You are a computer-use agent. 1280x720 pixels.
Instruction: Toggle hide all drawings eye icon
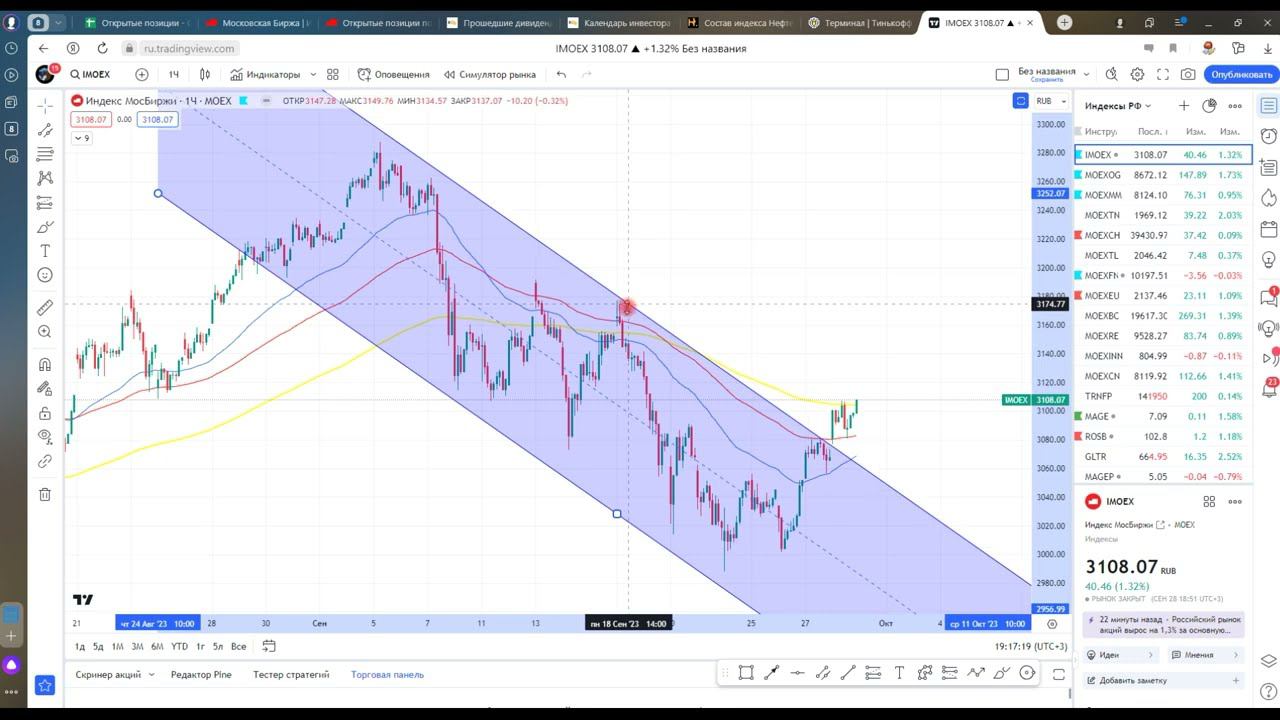pos(45,437)
